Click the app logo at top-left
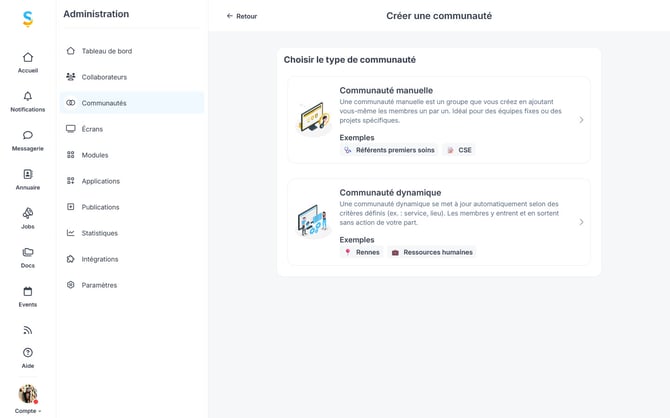 pyautogui.click(x=28, y=19)
